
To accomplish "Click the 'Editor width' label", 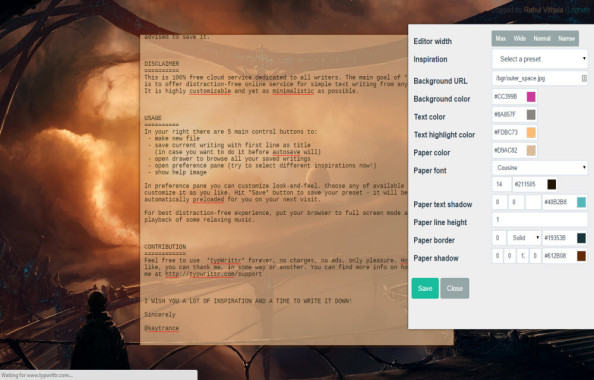I will [x=433, y=41].
